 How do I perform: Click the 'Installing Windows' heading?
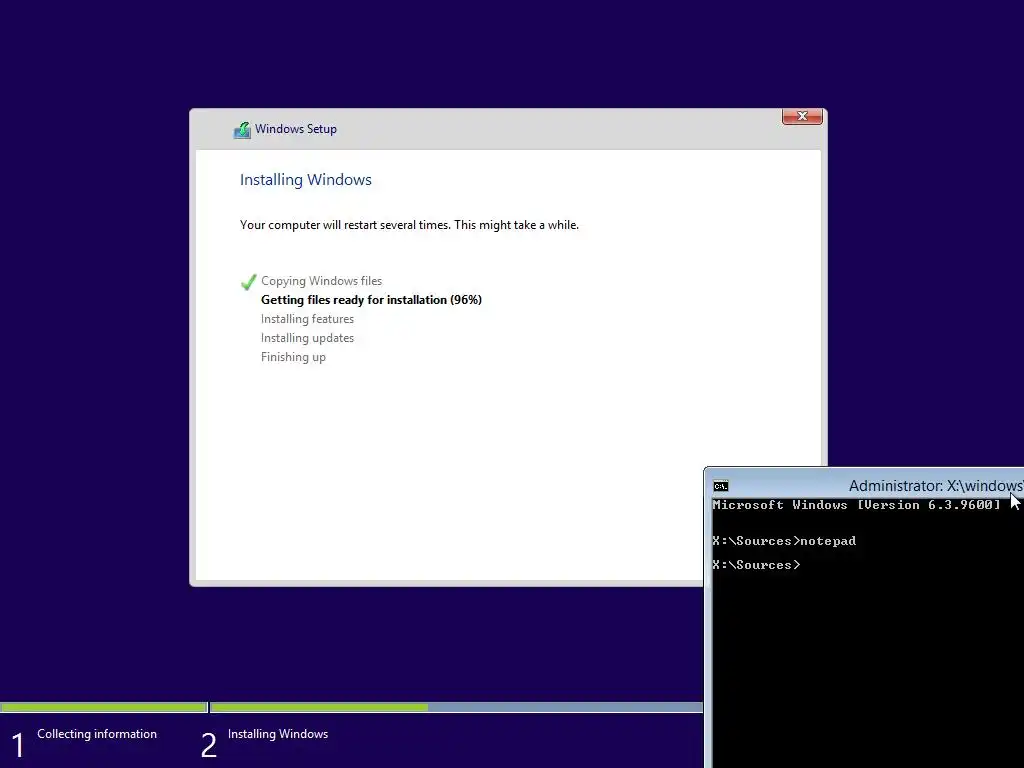306,180
